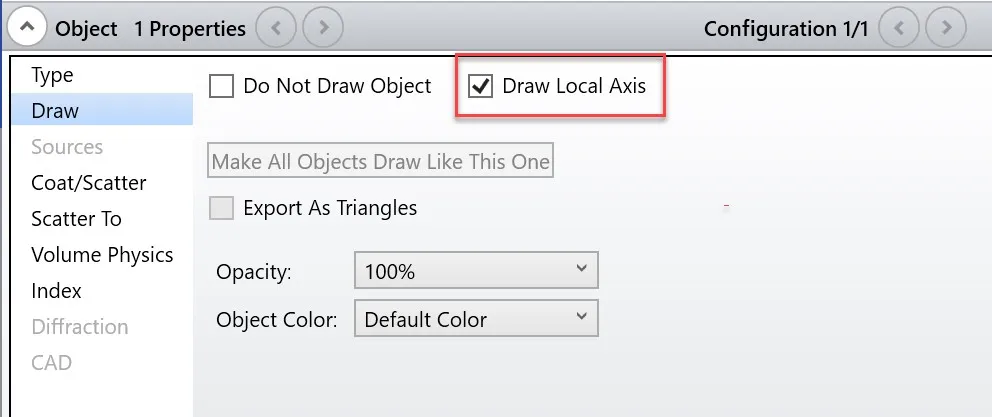This screenshot has width=992, height=417.
Task: Collapse the Object properties panel chevron
Action: pos(26,28)
